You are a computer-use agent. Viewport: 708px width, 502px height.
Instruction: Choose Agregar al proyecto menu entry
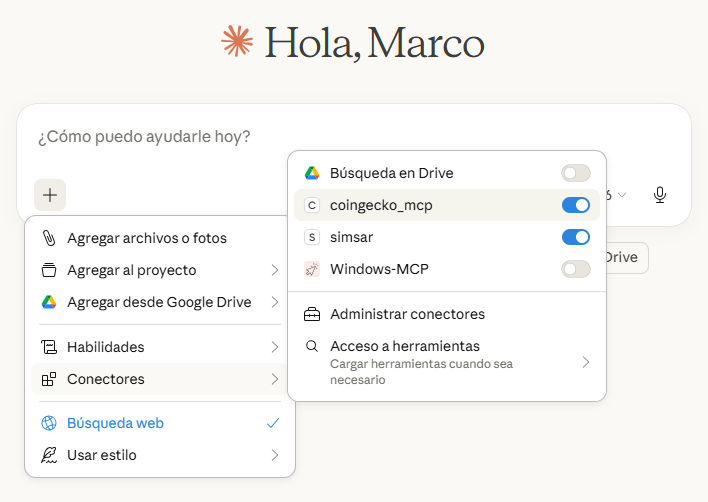pos(160,270)
